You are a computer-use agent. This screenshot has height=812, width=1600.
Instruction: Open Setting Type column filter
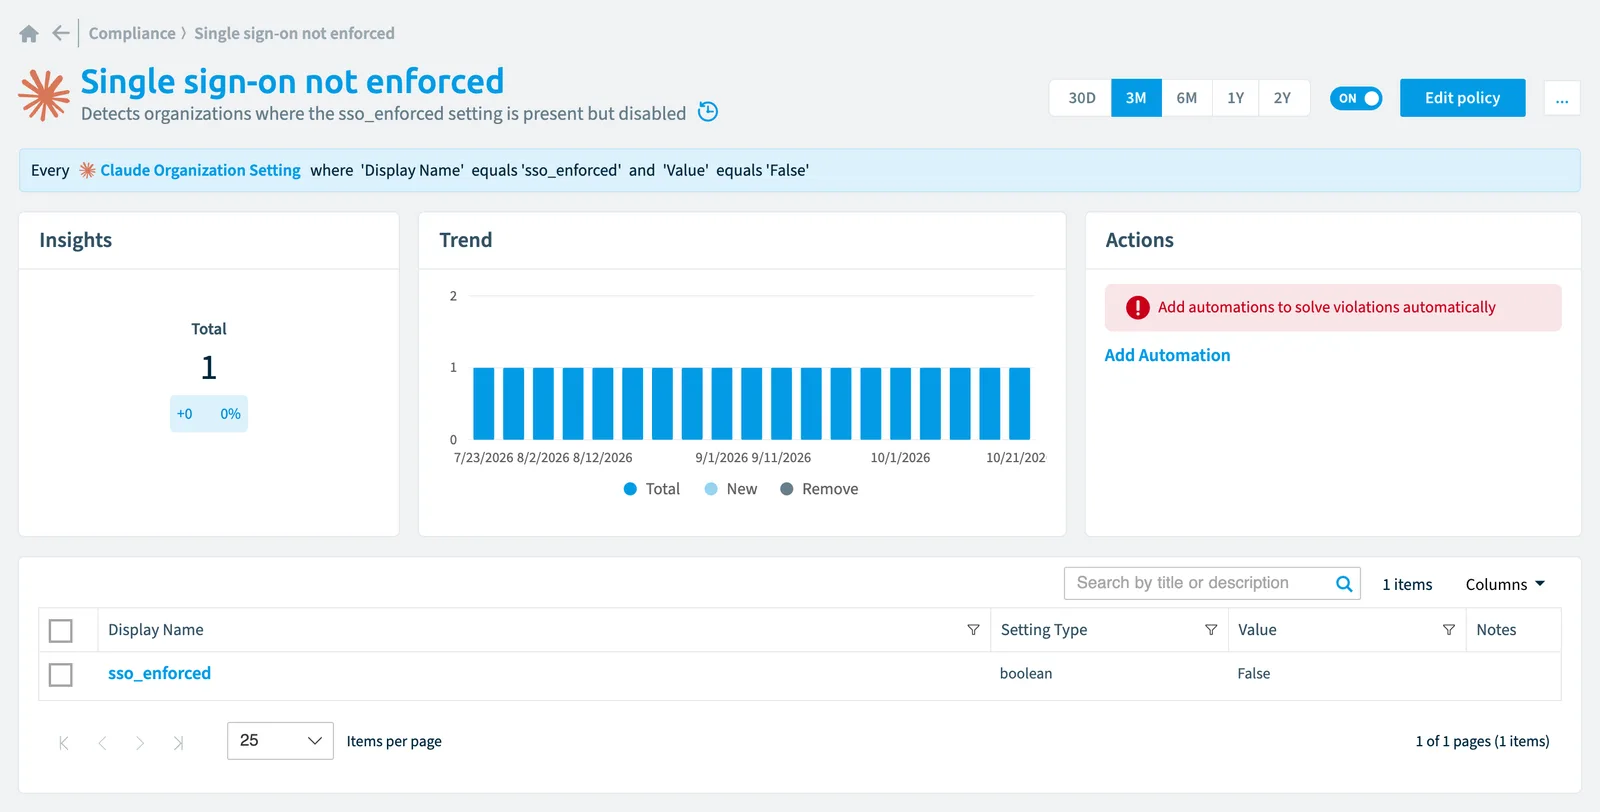point(1211,630)
